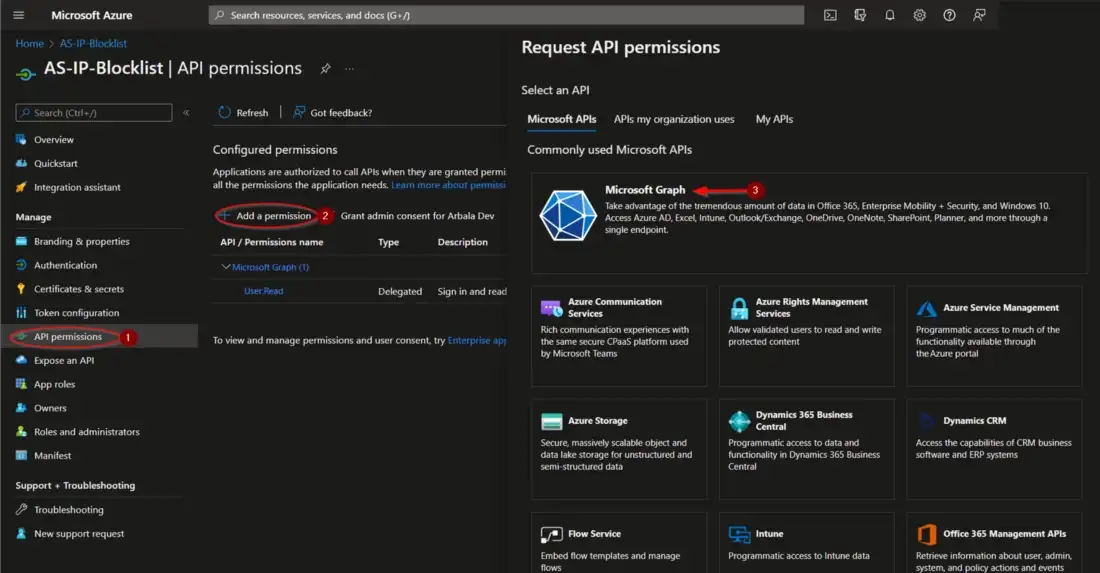This screenshot has height=573, width=1100.
Task: Open portal settings gear icon
Action: [919, 15]
